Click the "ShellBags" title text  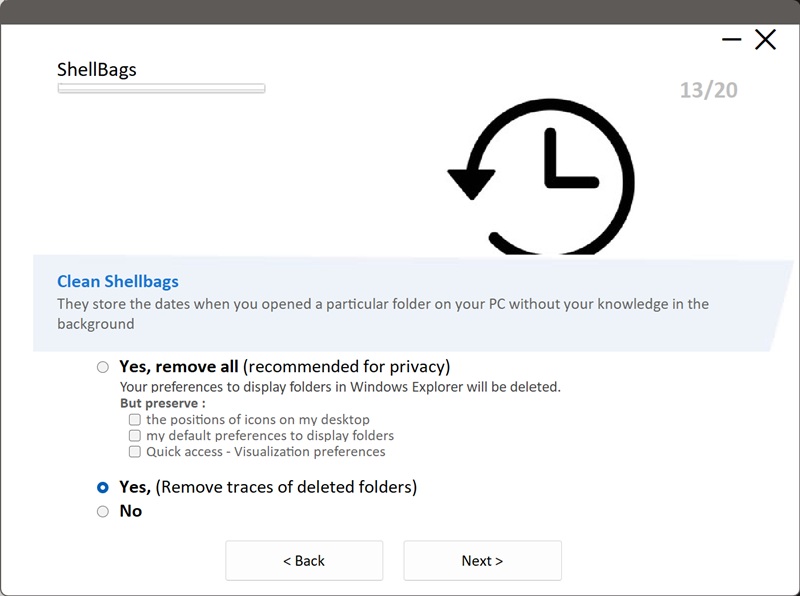point(97,69)
